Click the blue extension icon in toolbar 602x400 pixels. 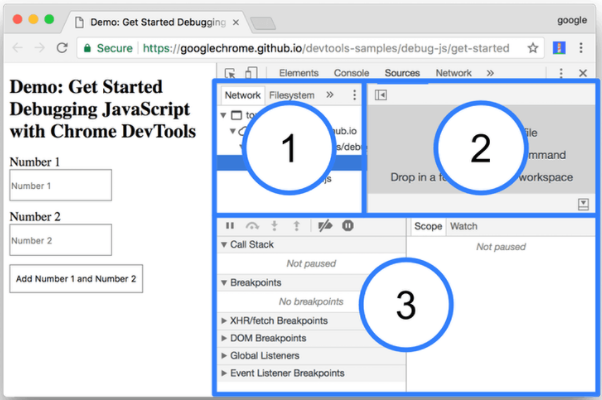tap(559, 48)
